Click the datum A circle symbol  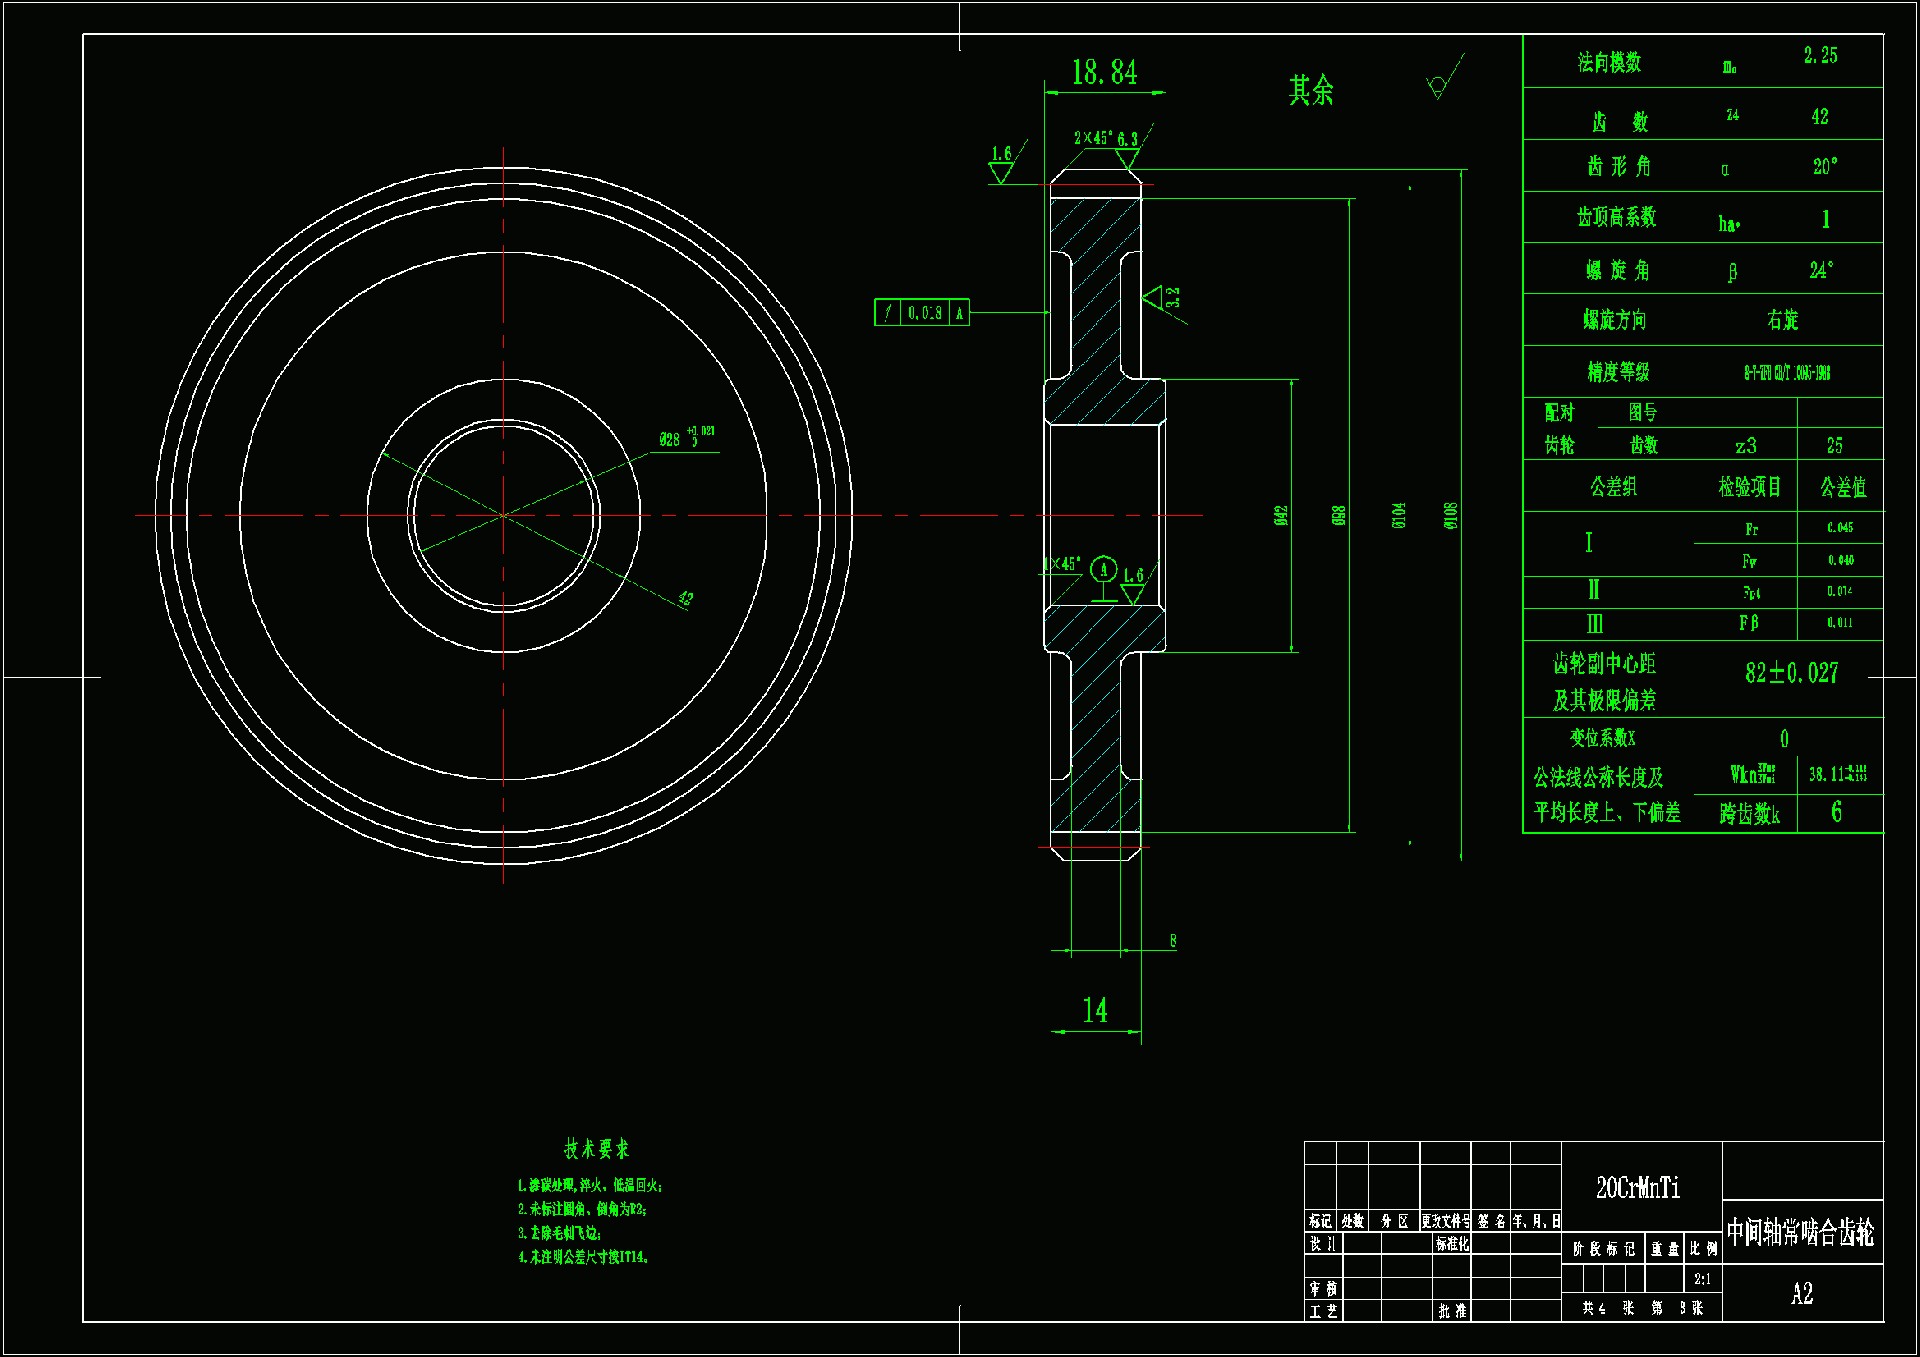1103,570
